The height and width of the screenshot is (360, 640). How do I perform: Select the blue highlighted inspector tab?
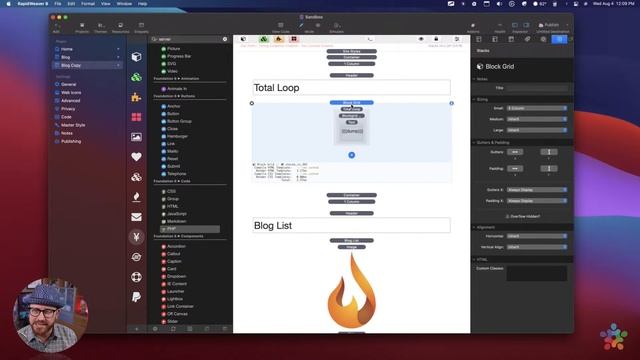click(559, 39)
